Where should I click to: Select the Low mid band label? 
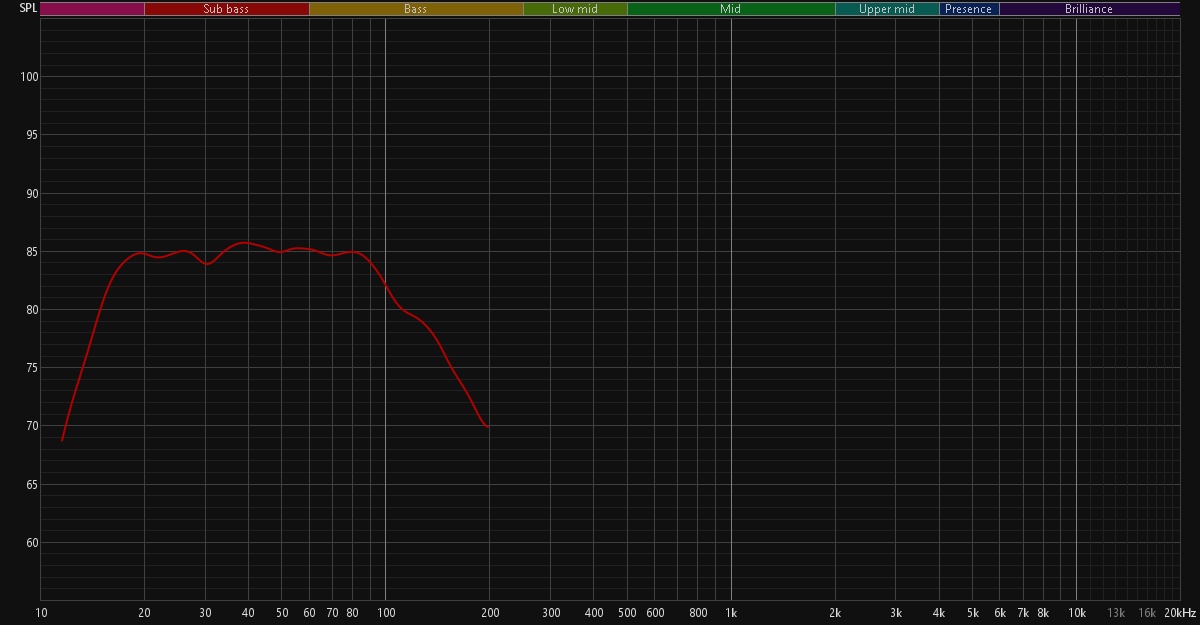coord(575,9)
